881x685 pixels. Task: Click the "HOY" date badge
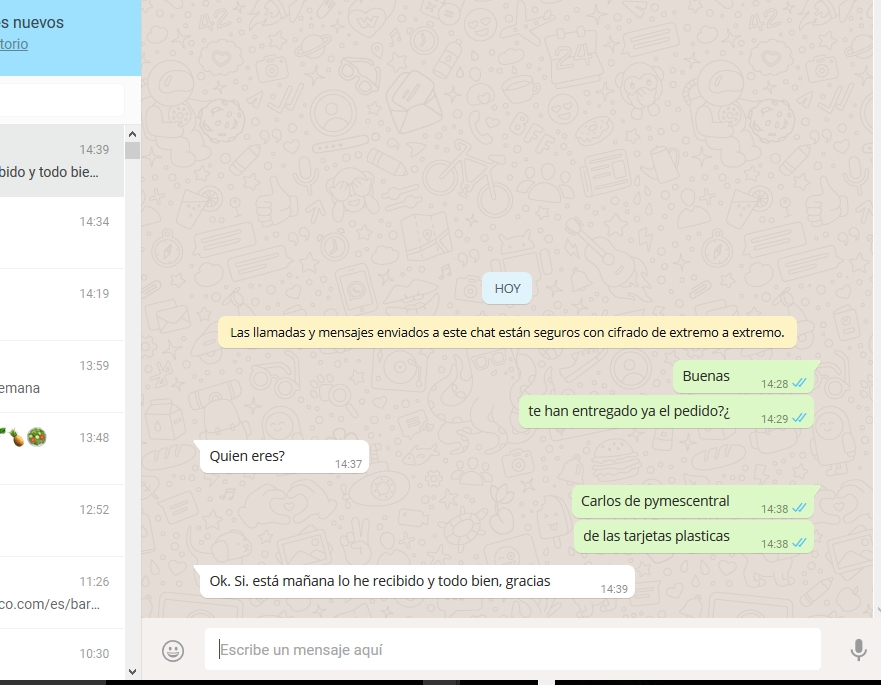click(507, 288)
